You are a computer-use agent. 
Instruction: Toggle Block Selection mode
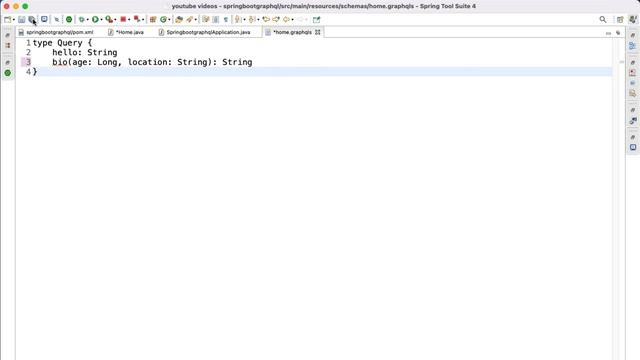tap(216, 19)
